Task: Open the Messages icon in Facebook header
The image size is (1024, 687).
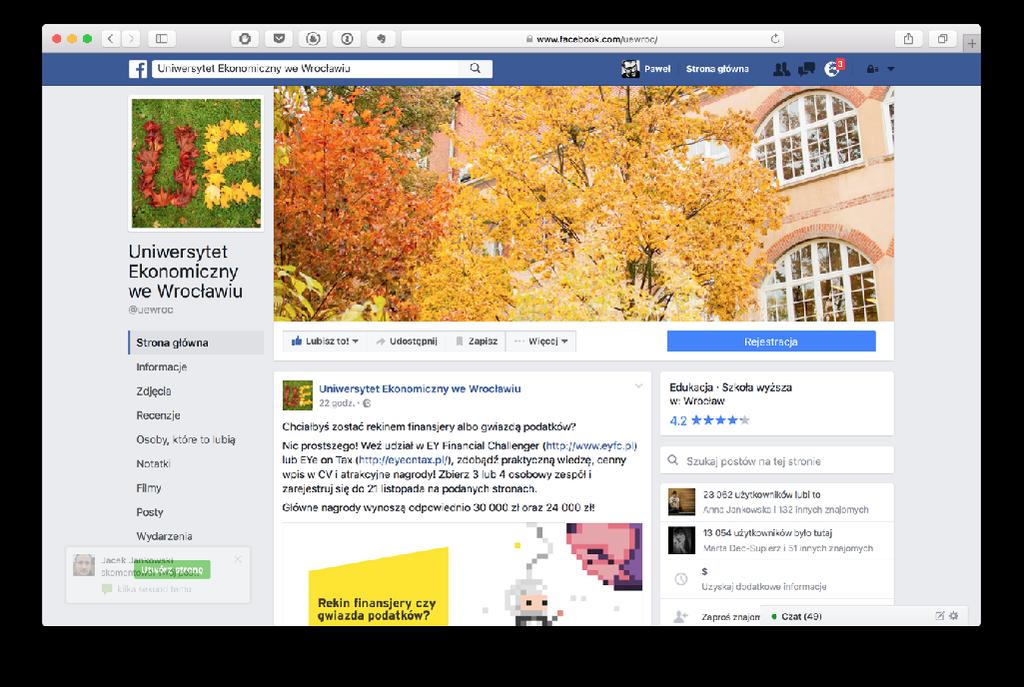Action: tap(807, 69)
